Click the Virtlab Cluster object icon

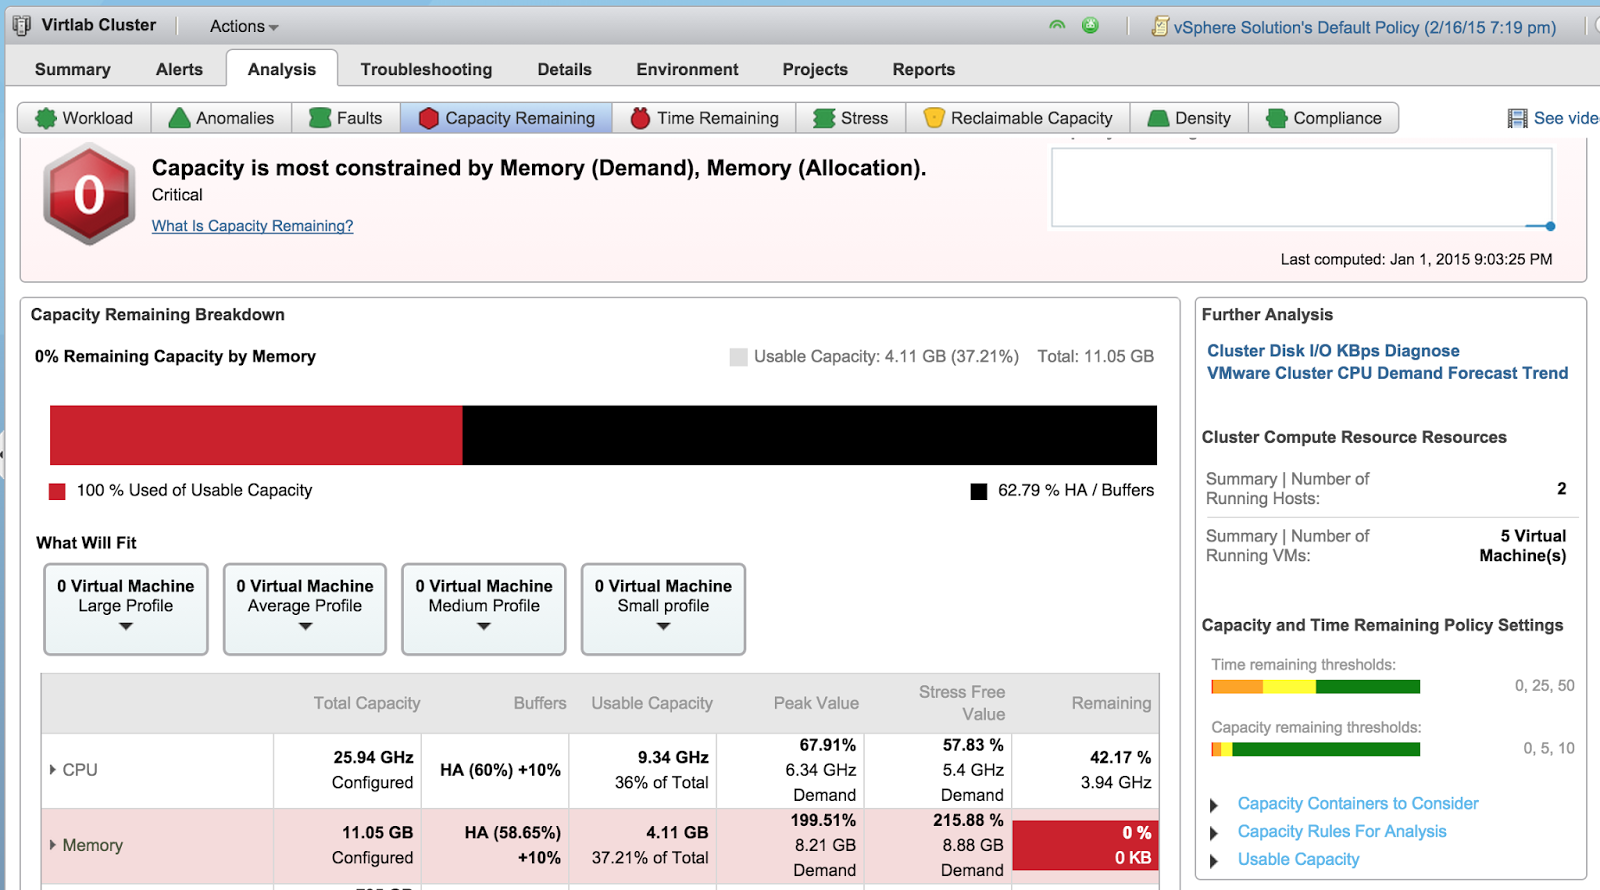pyautogui.click(x=21, y=25)
